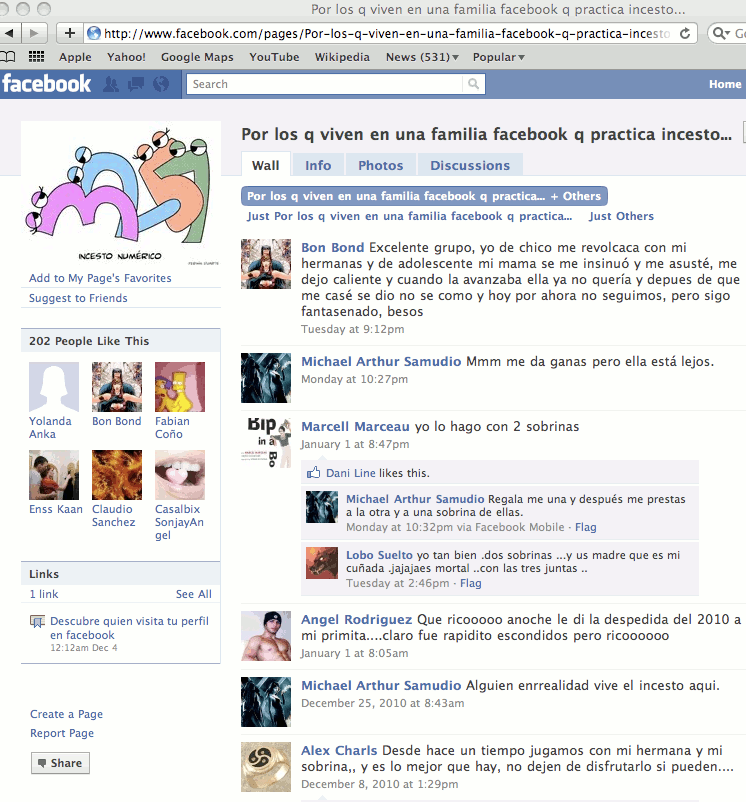
Task: Click Alex Charls's ring avatar
Action: coord(266,767)
